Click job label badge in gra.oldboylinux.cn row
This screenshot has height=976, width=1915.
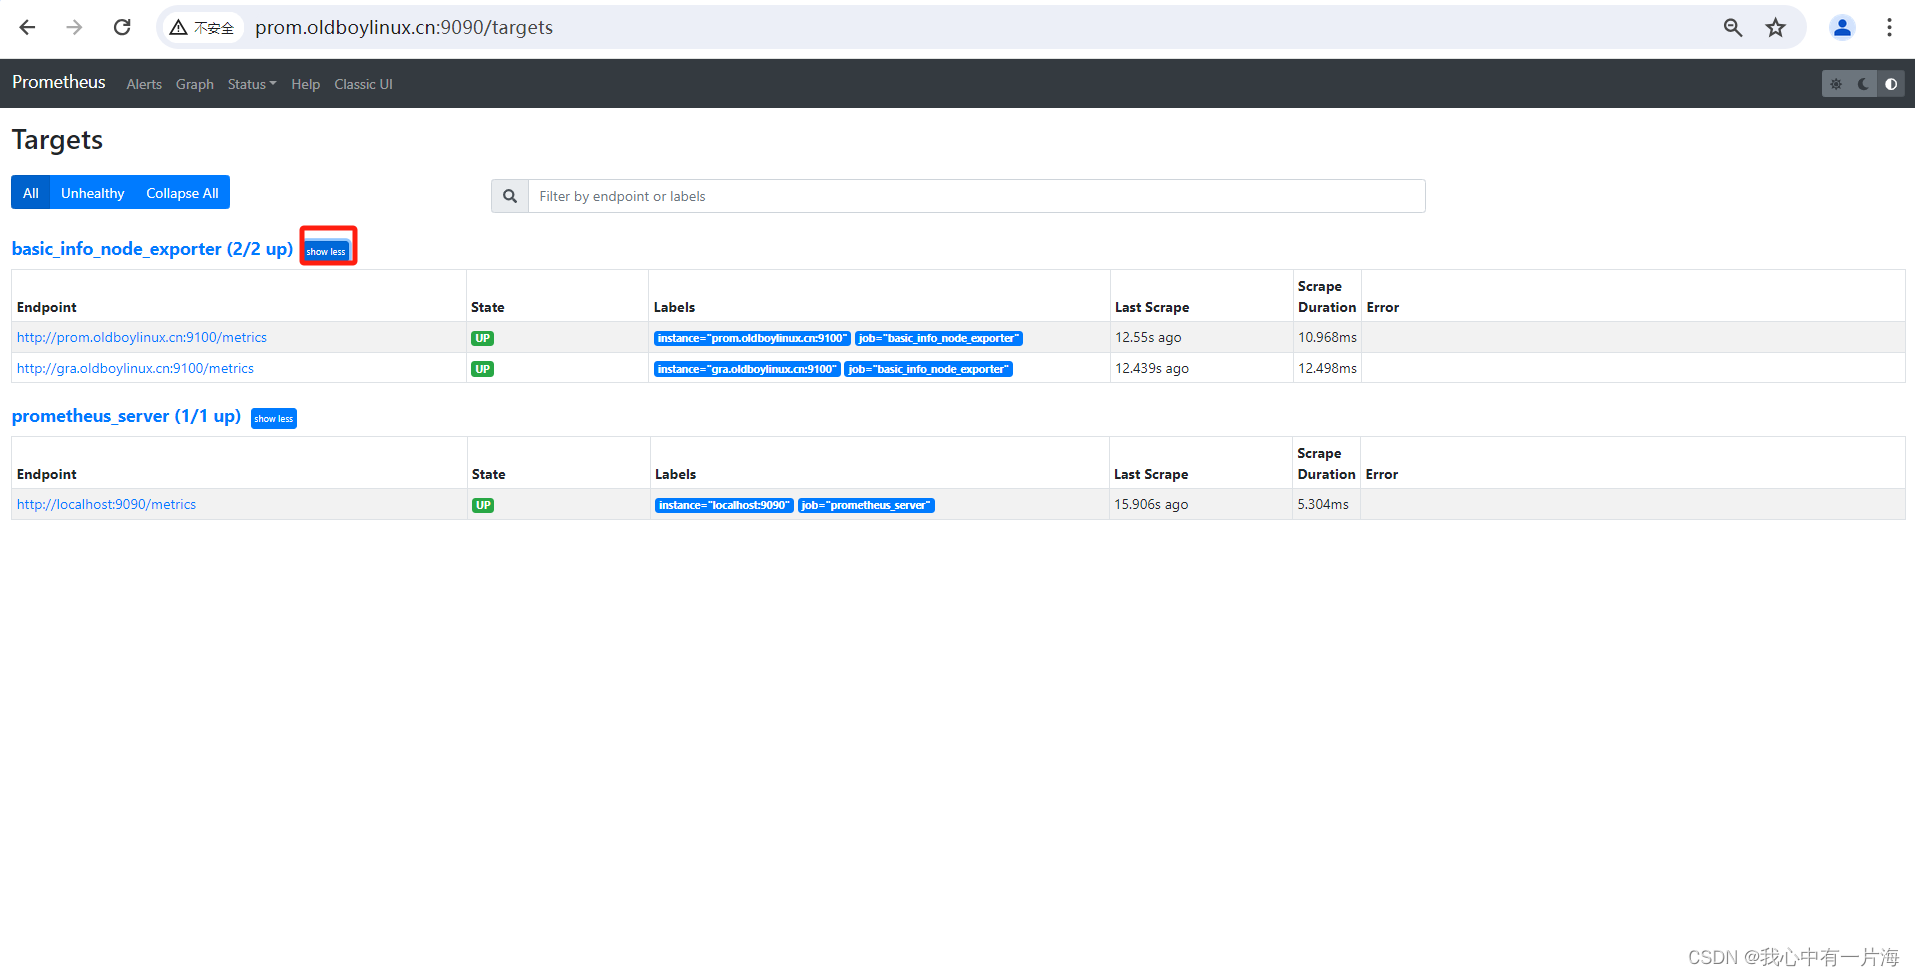tap(929, 369)
